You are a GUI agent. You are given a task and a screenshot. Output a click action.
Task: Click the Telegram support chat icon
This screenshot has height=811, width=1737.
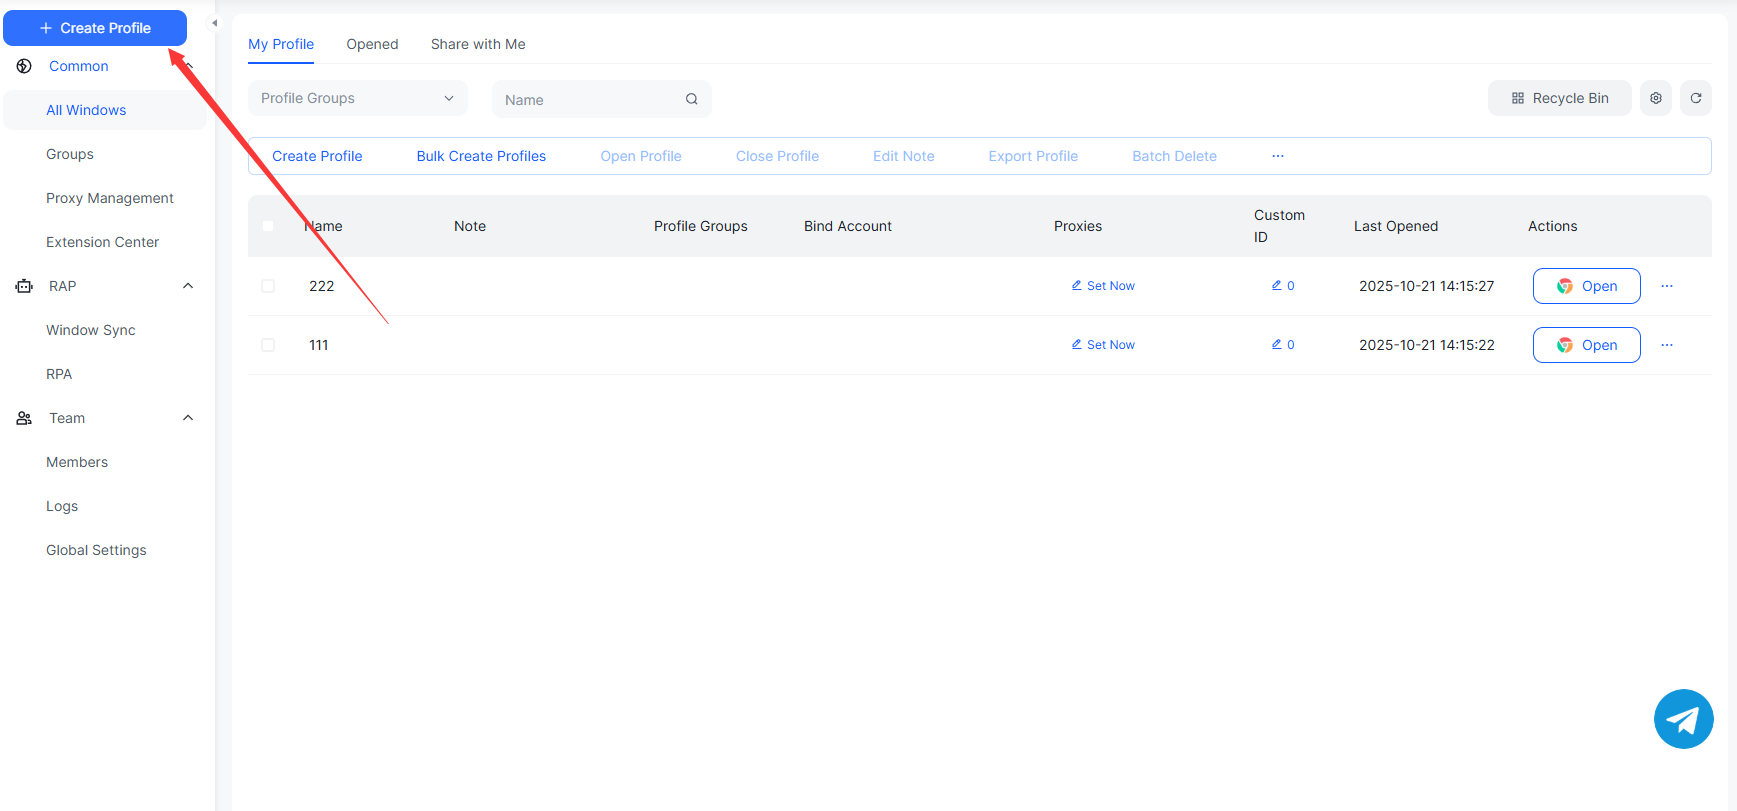[1683, 719]
